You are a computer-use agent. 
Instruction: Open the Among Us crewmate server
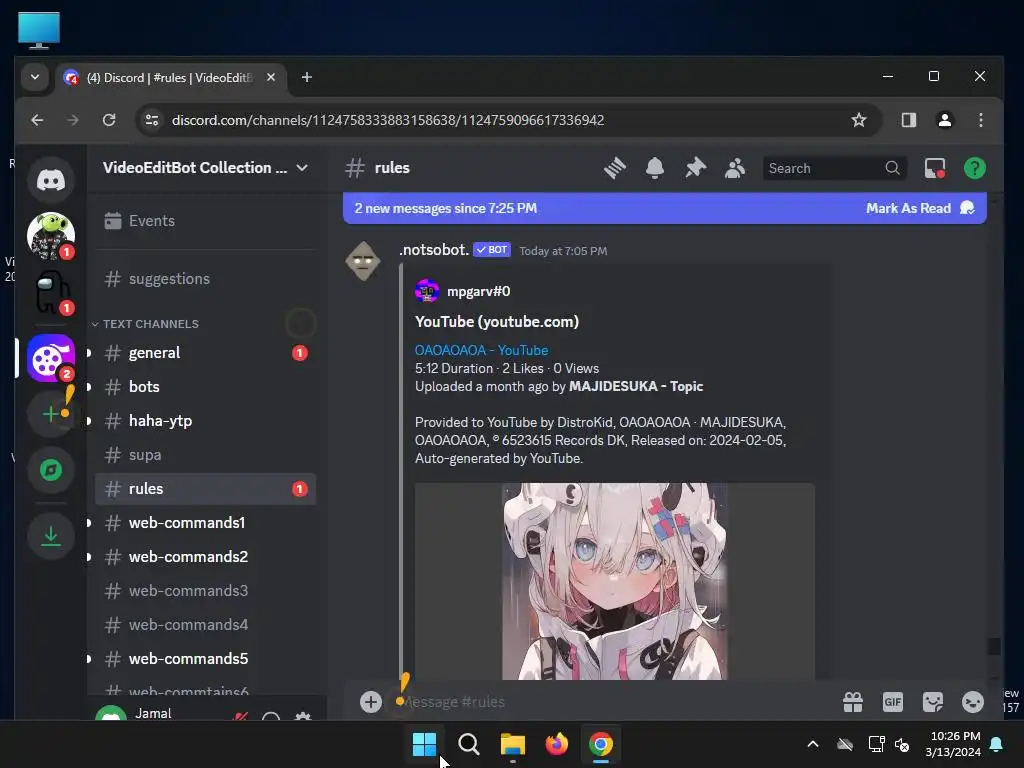(x=51, y=292)
